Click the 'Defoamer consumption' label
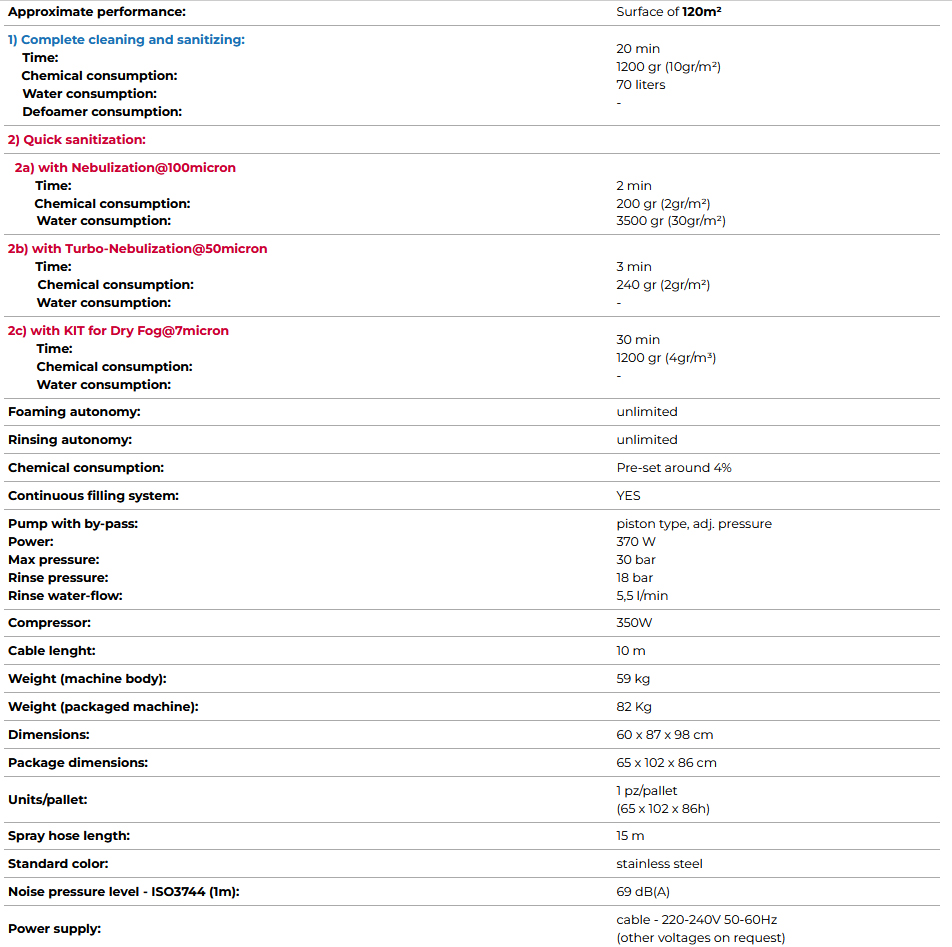952x947 pixels. pos(102,112)
